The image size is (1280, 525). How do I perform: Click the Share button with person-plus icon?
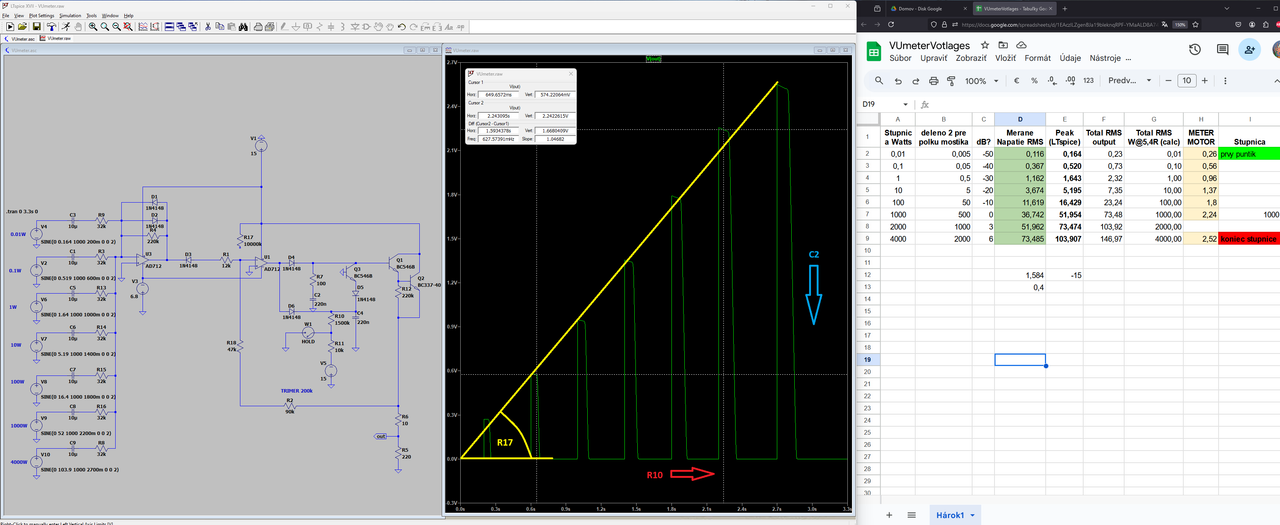(x=1249, y=49)
